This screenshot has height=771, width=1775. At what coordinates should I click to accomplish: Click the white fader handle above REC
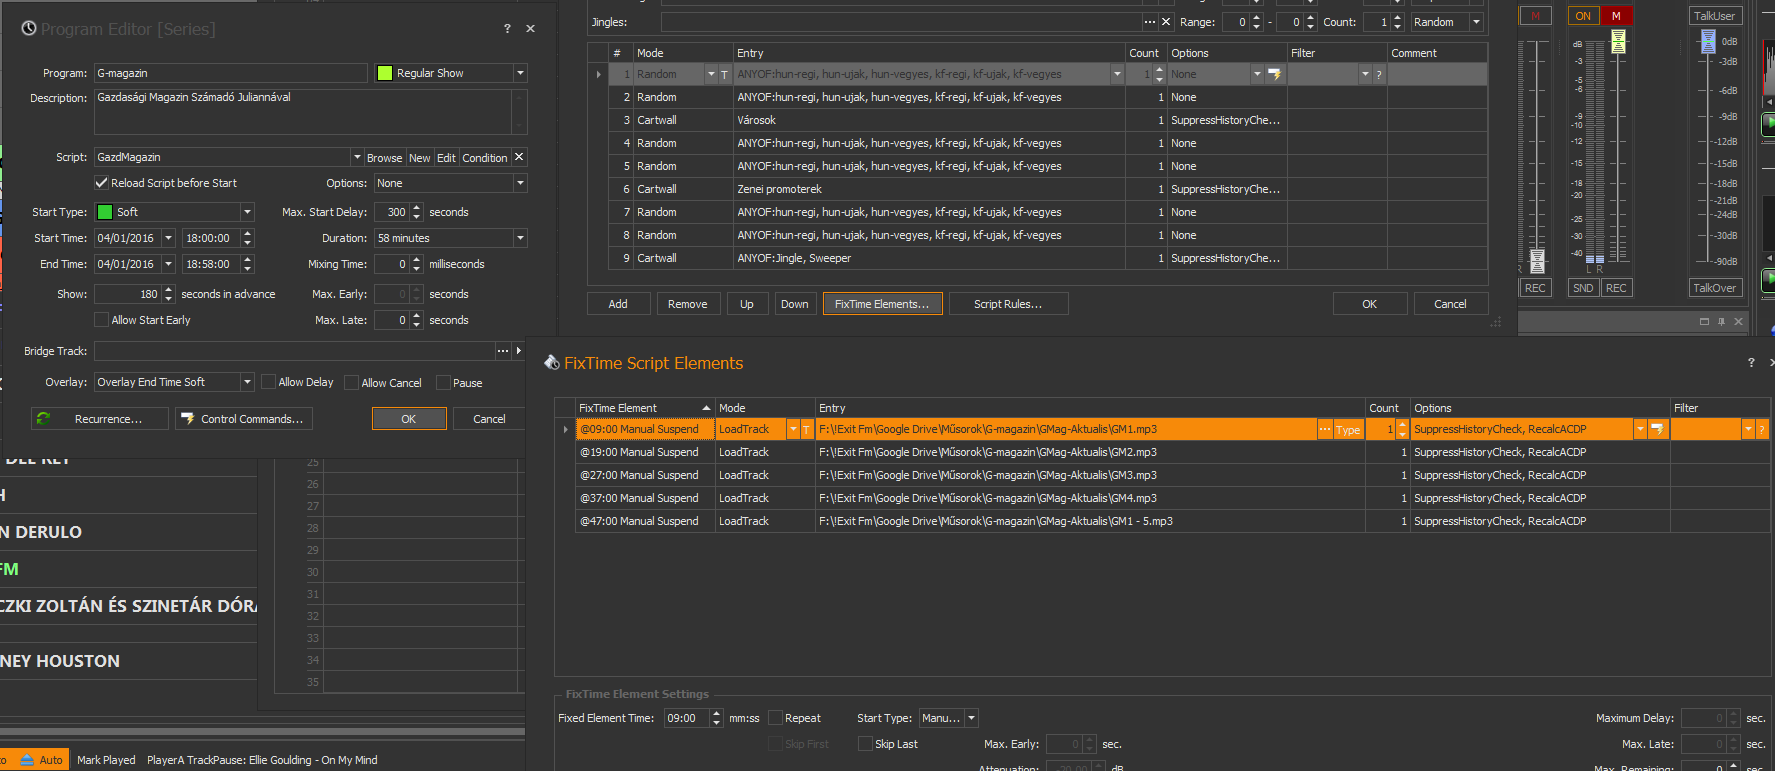pyautogui.click(x=1537, y=261)
